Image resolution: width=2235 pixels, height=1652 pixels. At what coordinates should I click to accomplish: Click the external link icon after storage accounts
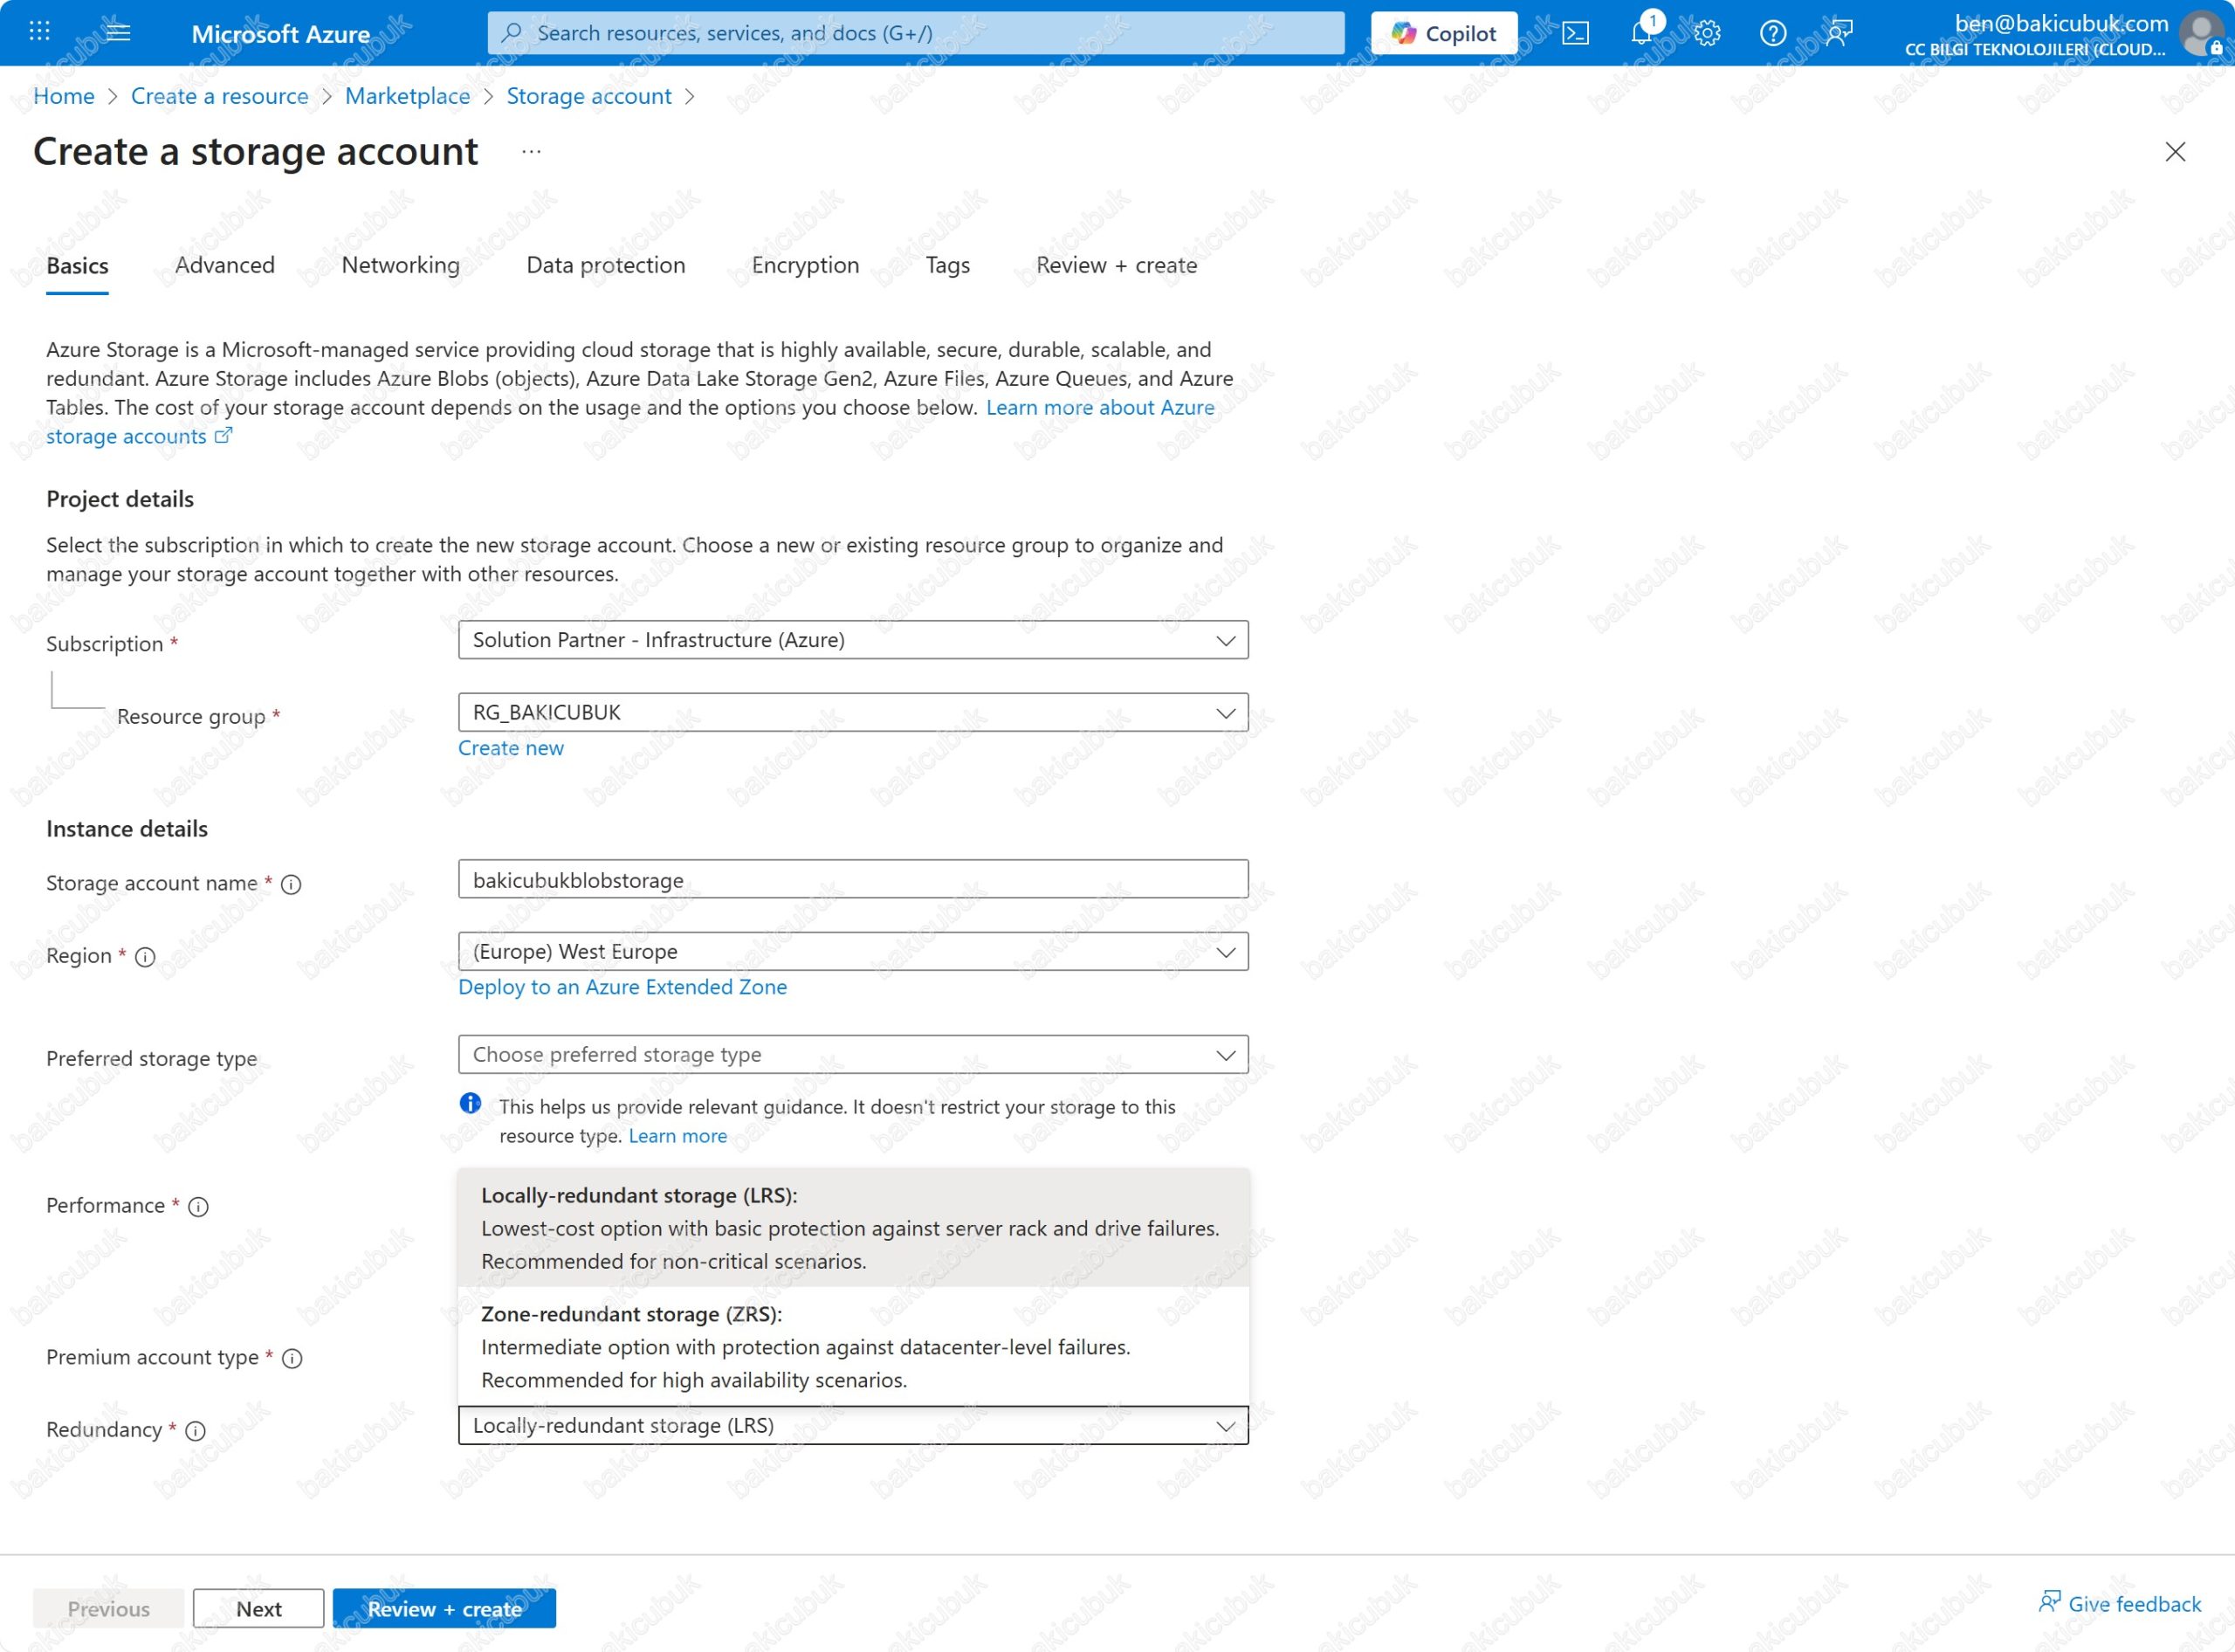(x=224, y=435)
